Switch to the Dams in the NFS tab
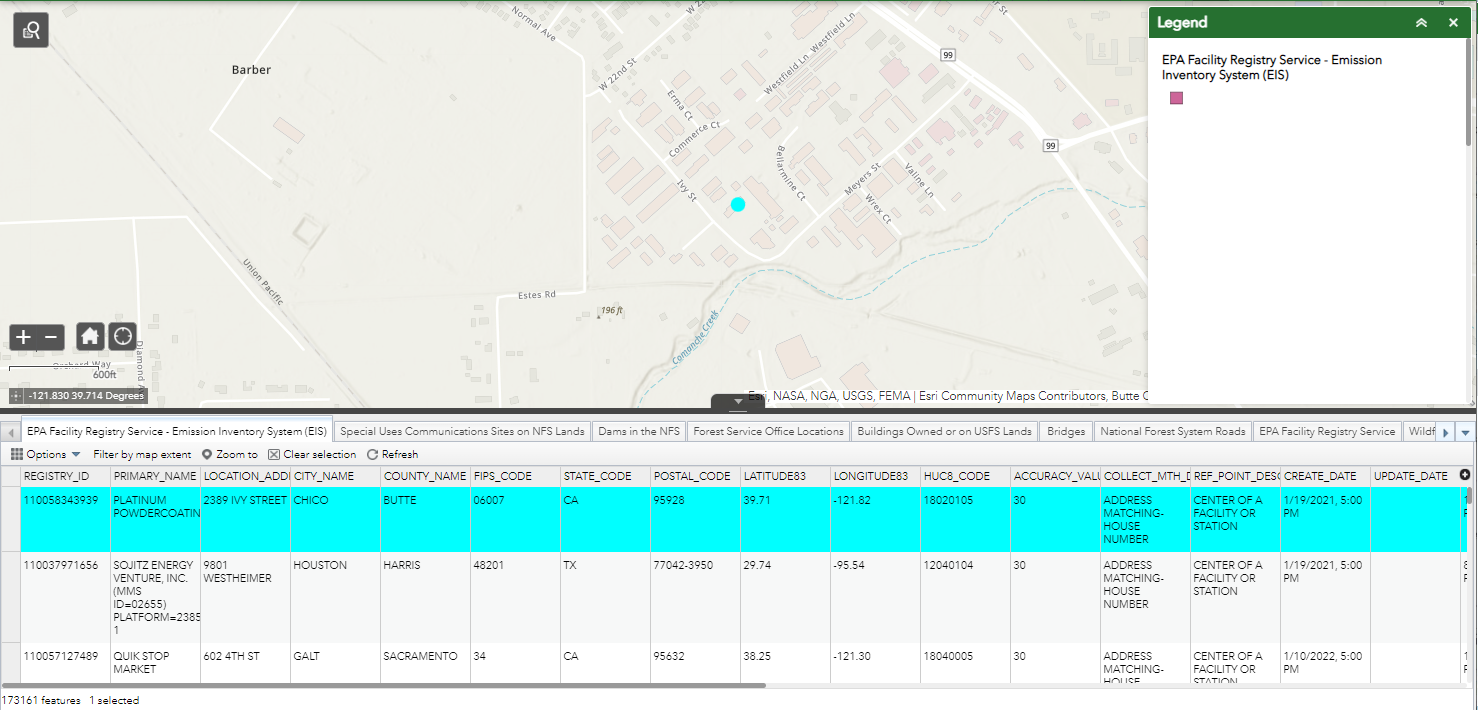Image resolution: width=1478 pixels, height=710 pixels. (x=637, y=431)
